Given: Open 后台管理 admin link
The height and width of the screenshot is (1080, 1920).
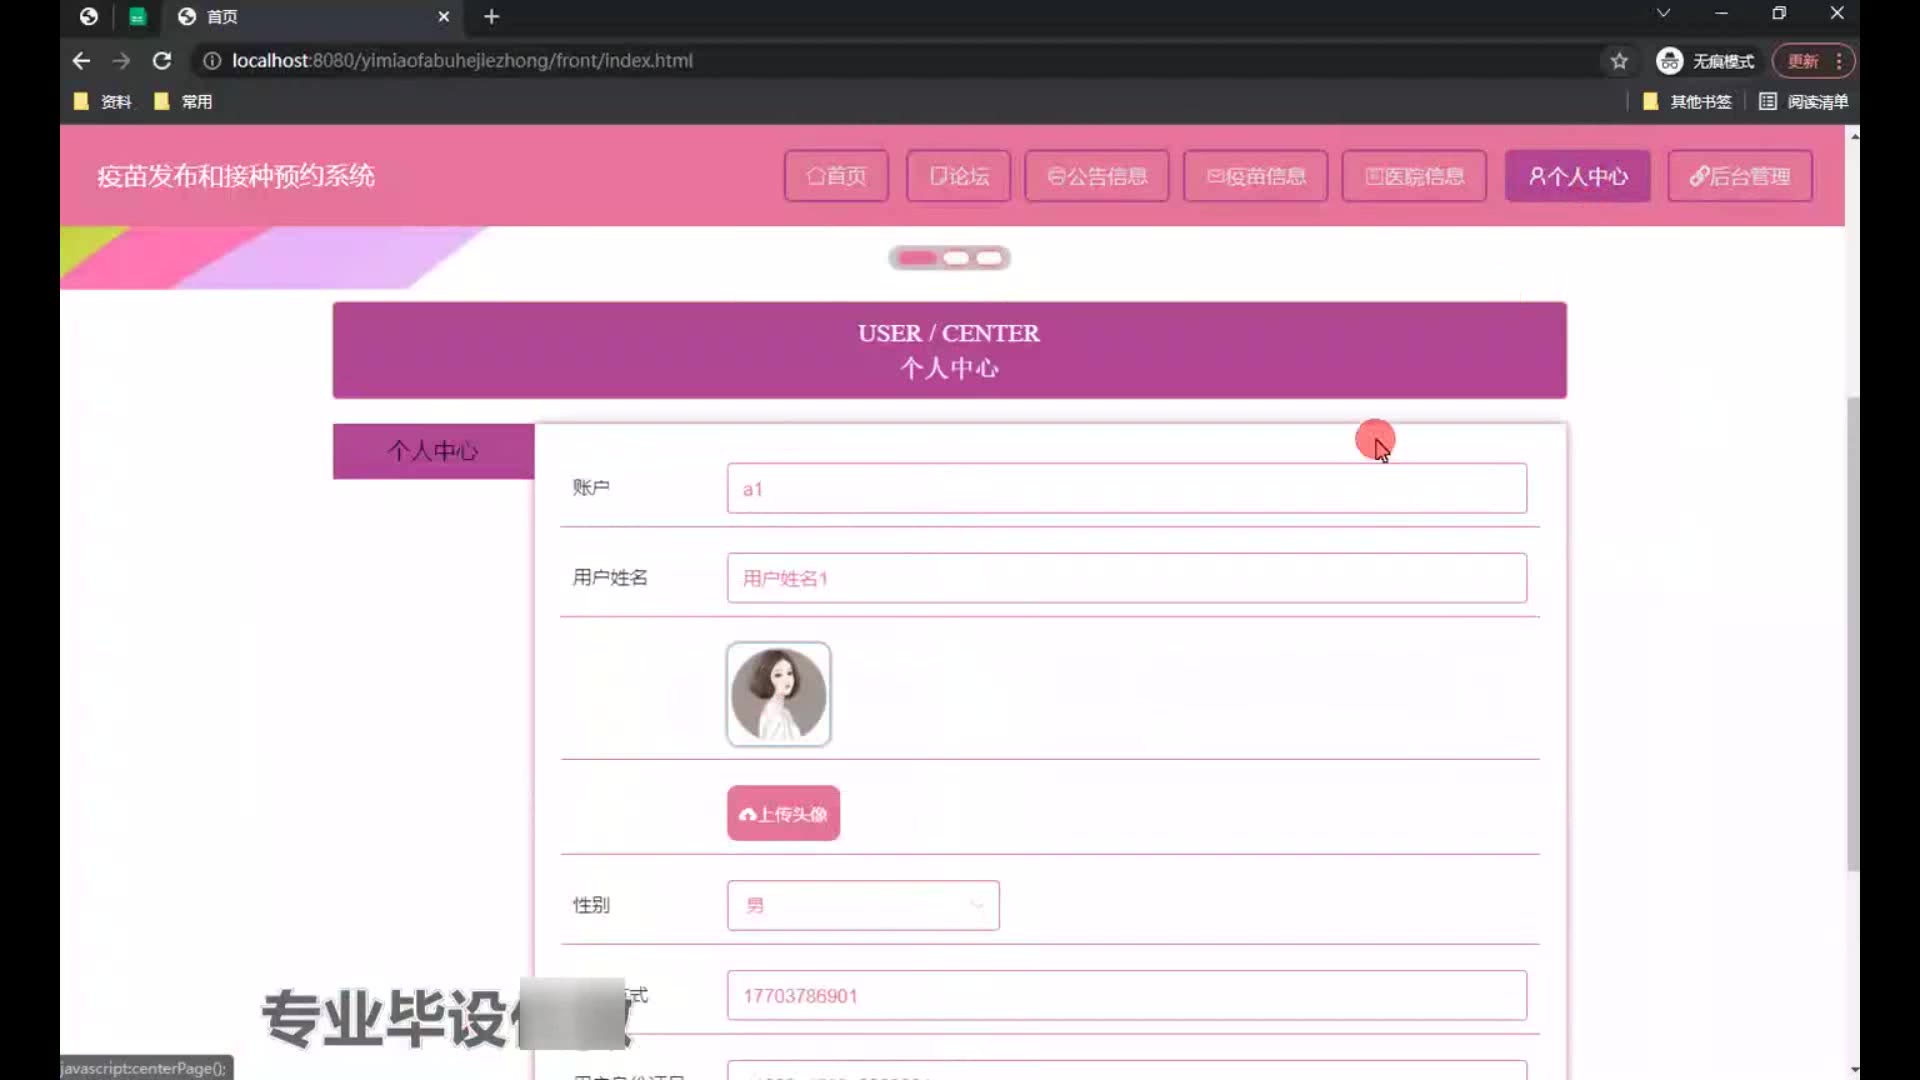Looking at the screenshot, I should pyautogui.click(x=1740, y=176).
